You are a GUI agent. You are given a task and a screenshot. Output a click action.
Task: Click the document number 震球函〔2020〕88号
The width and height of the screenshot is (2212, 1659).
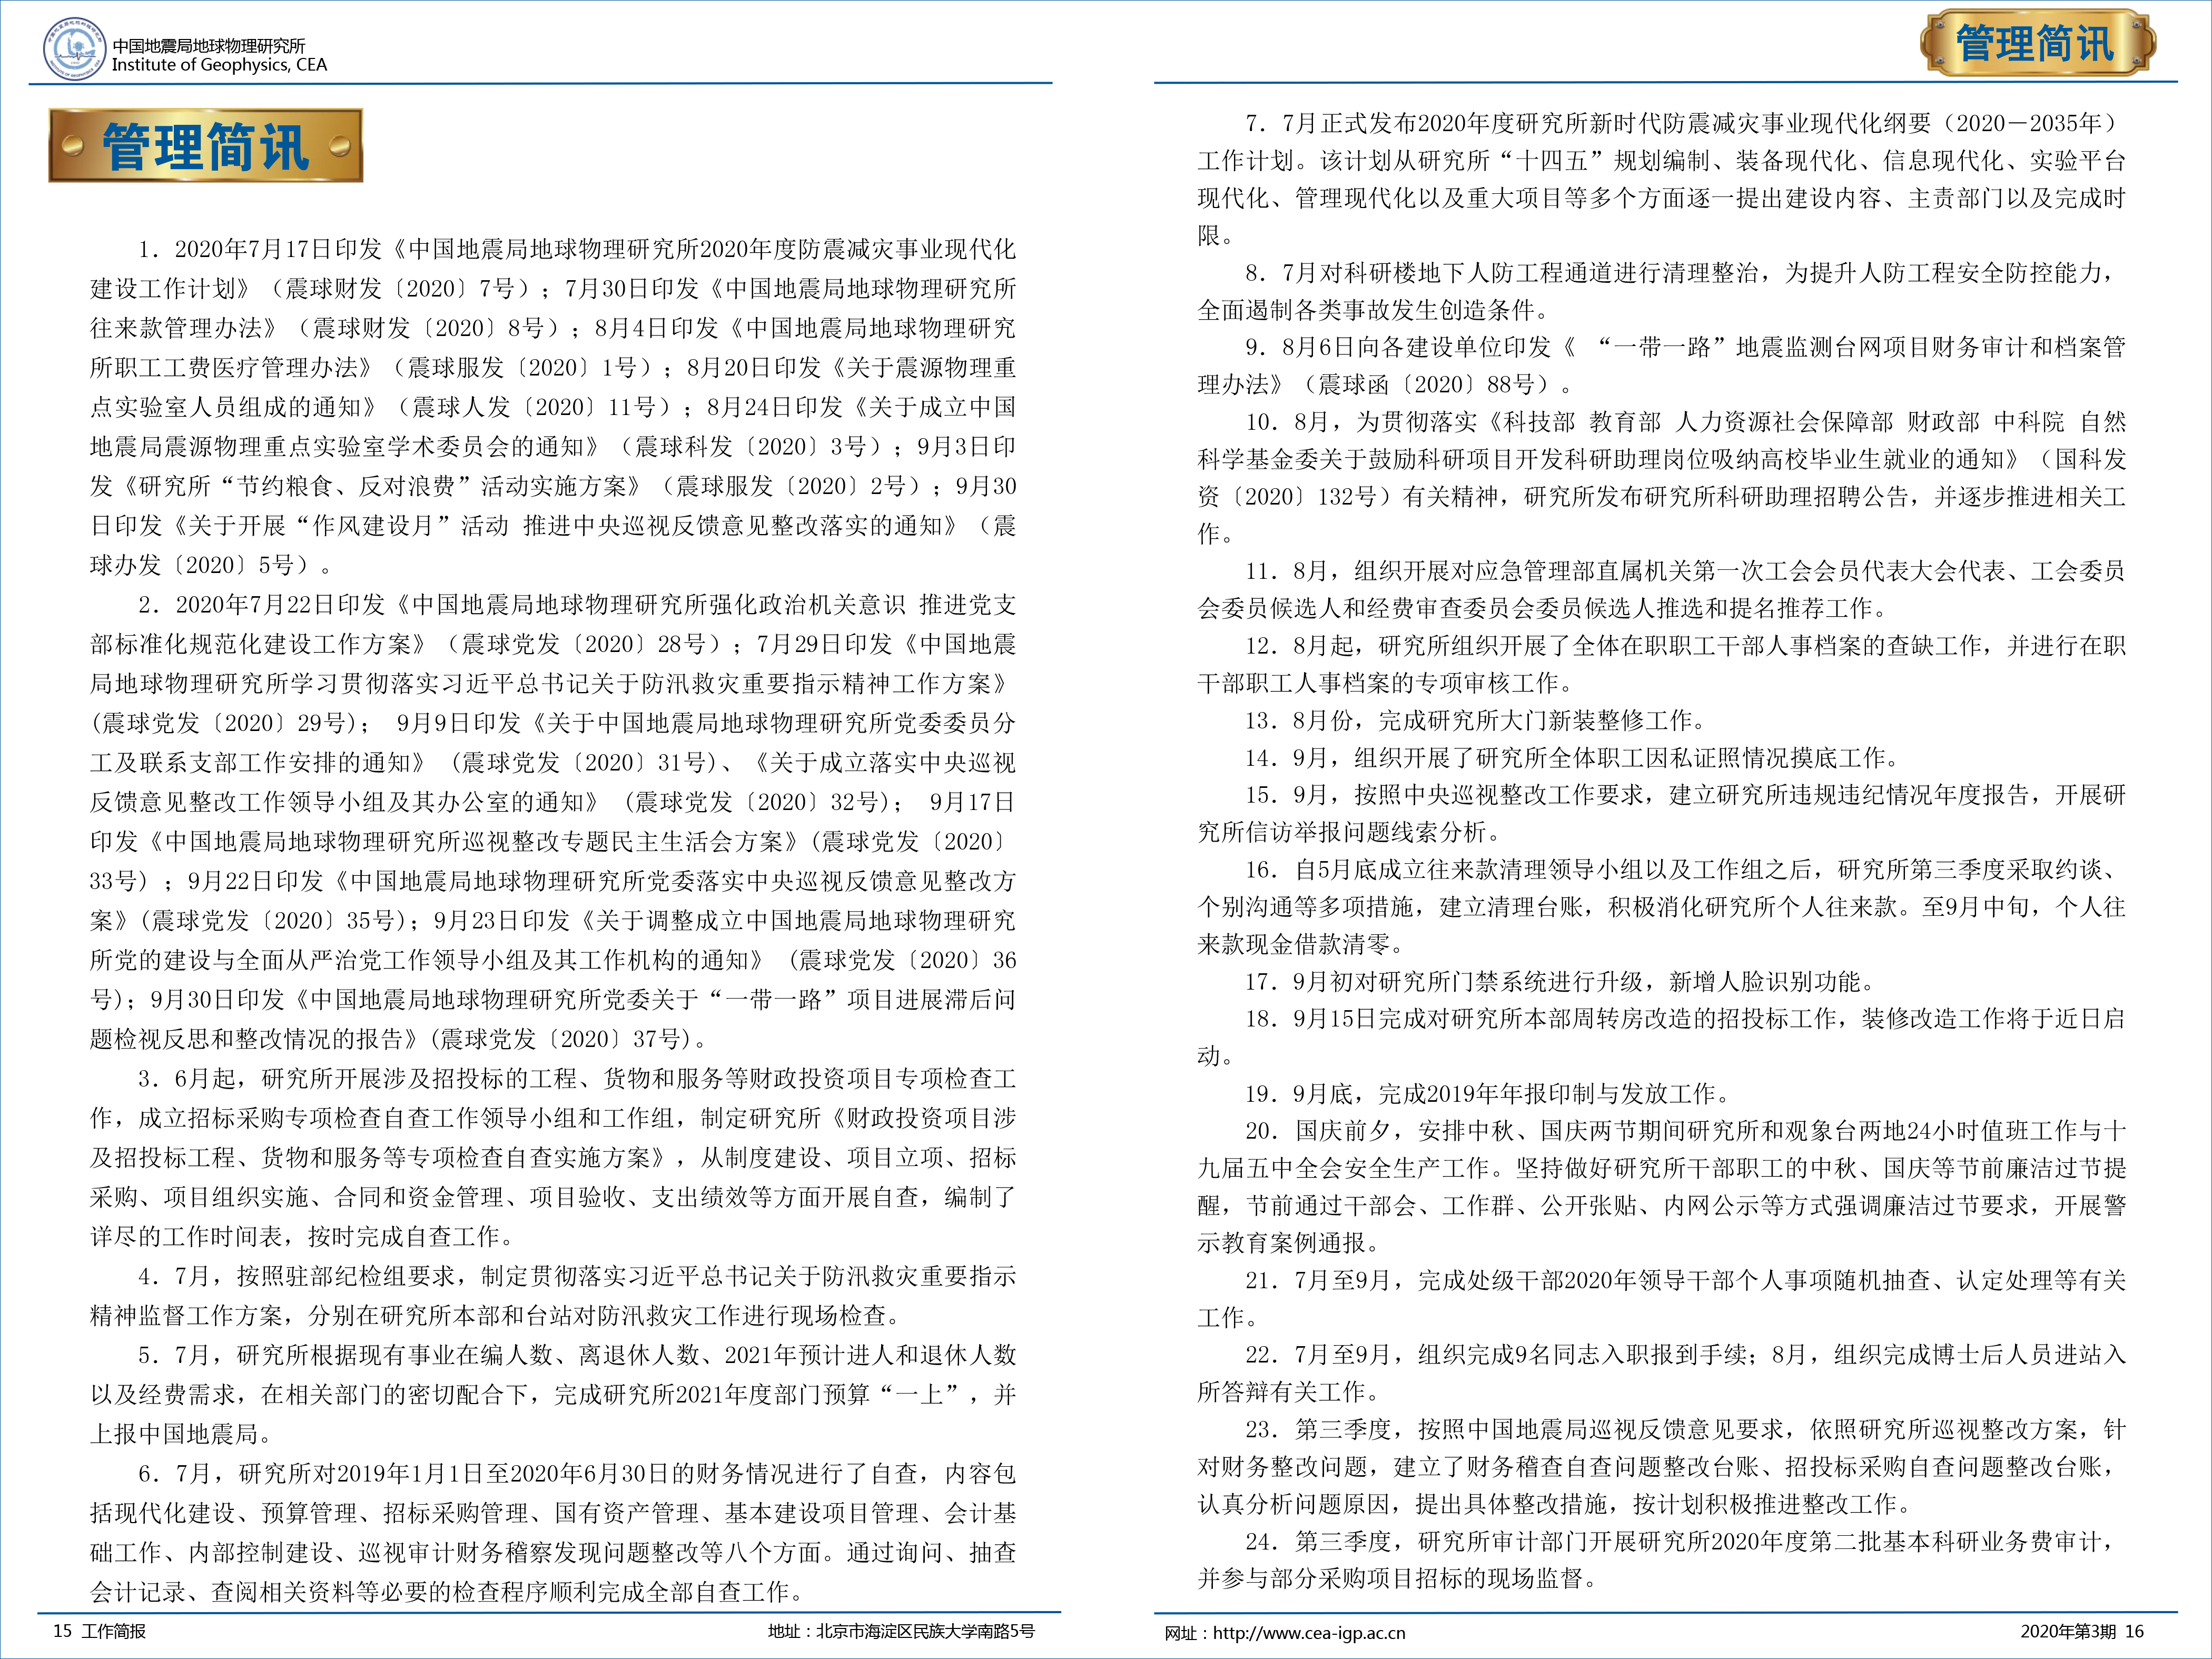(1427, 384)
